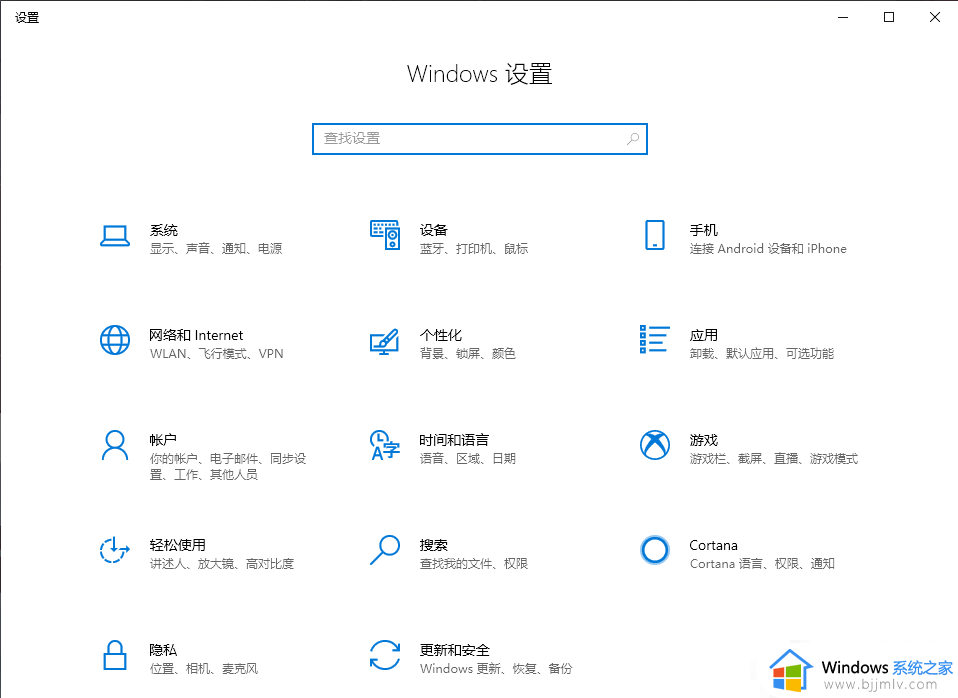Open the 设备 keyboard and speaker icon
Screen dimensions: 958x698
pyautogui.click(x=385, y=235)
